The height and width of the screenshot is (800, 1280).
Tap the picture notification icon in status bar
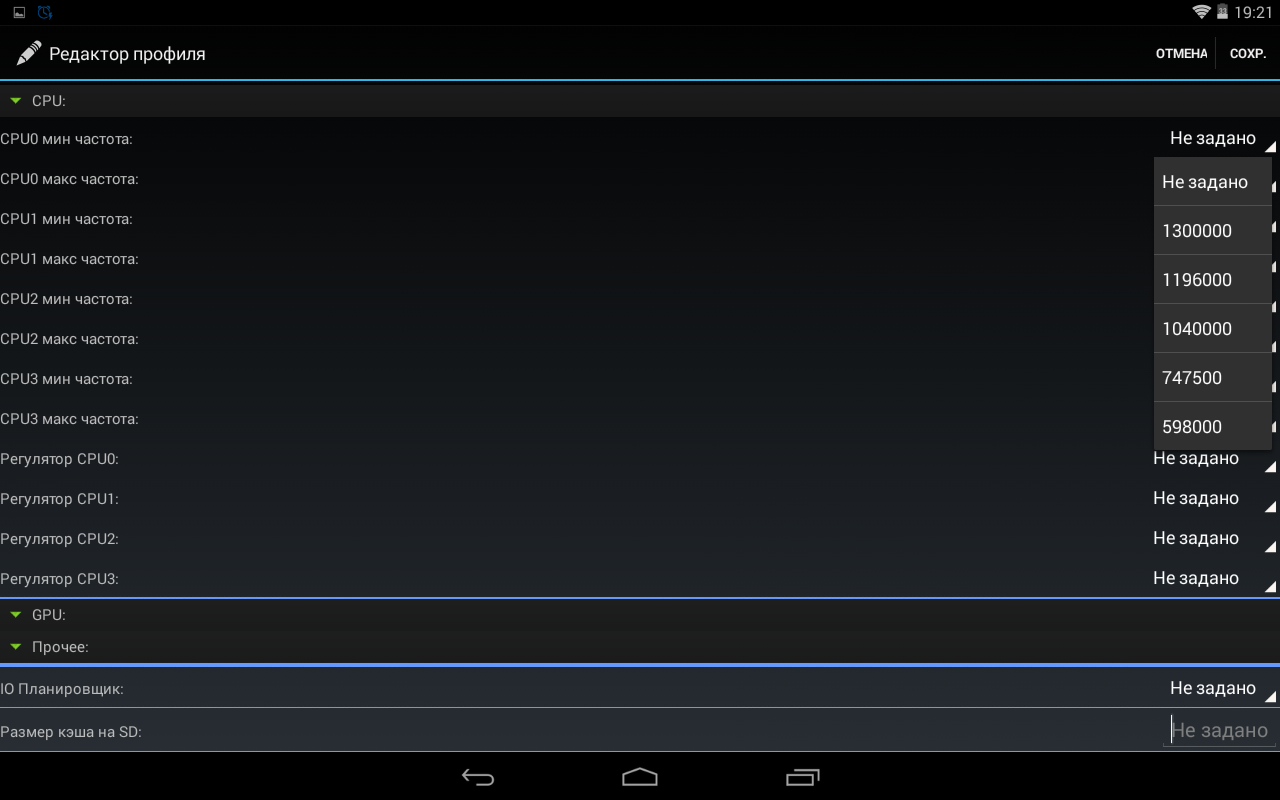(x=19, y=12)
